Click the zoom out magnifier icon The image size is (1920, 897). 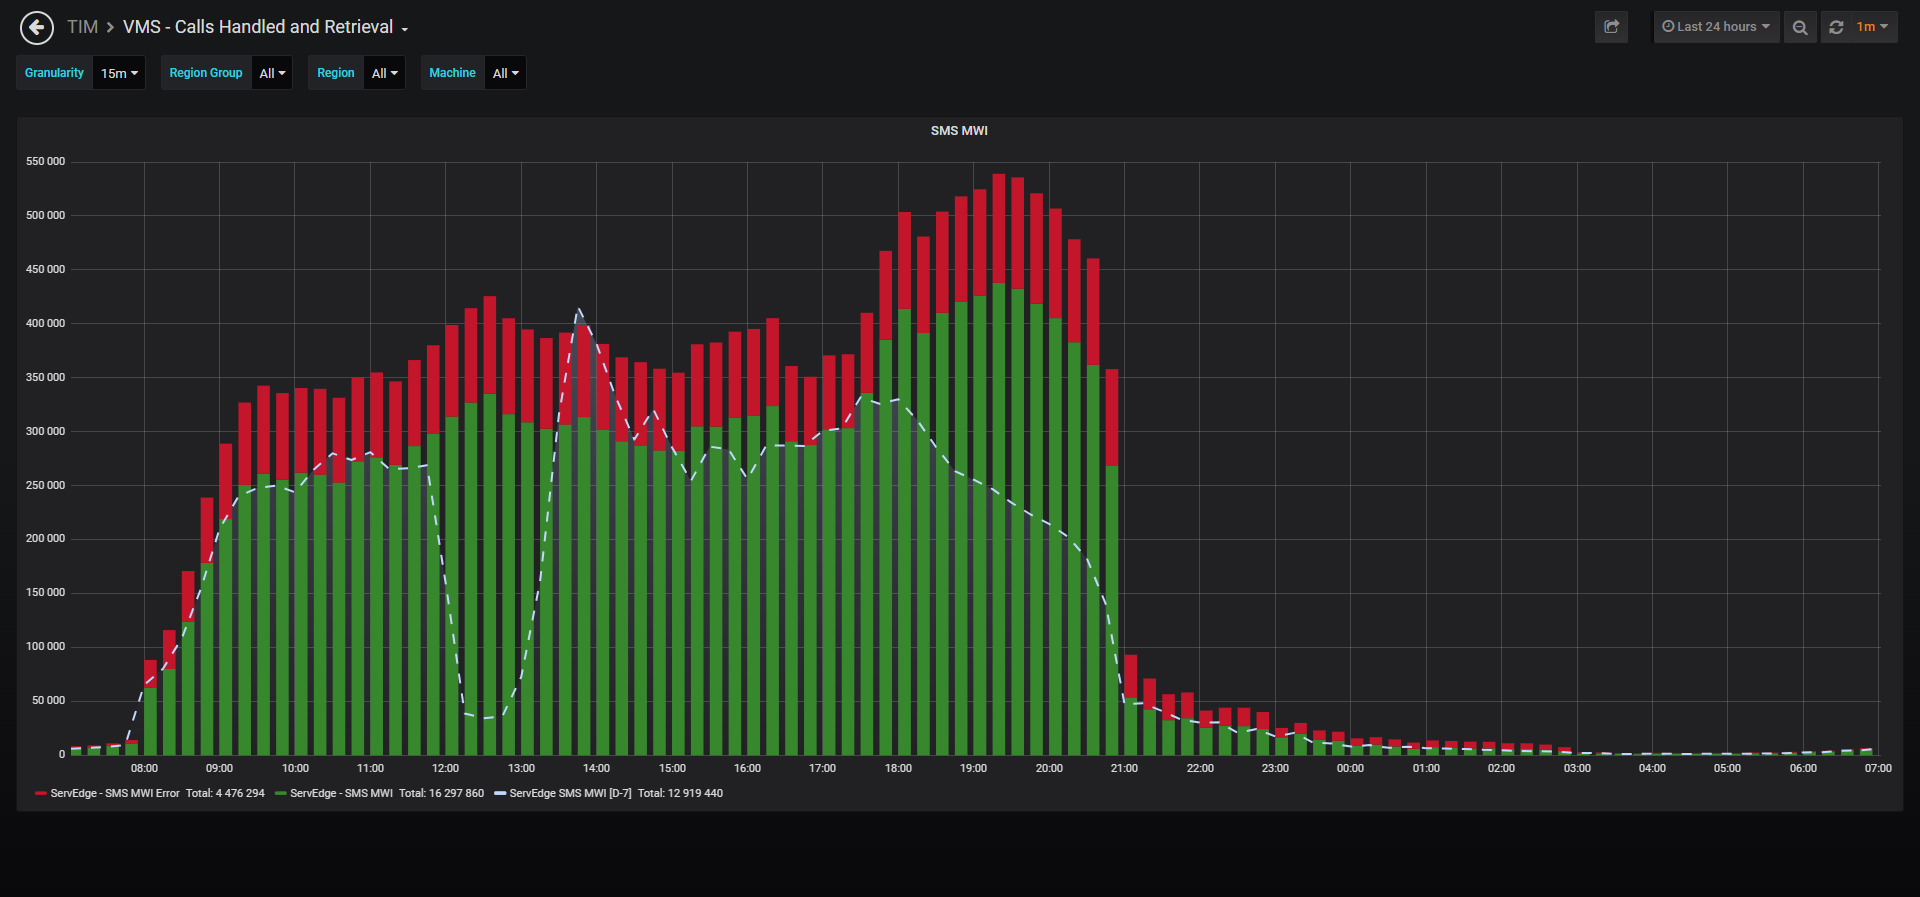tap(1800, 27)
